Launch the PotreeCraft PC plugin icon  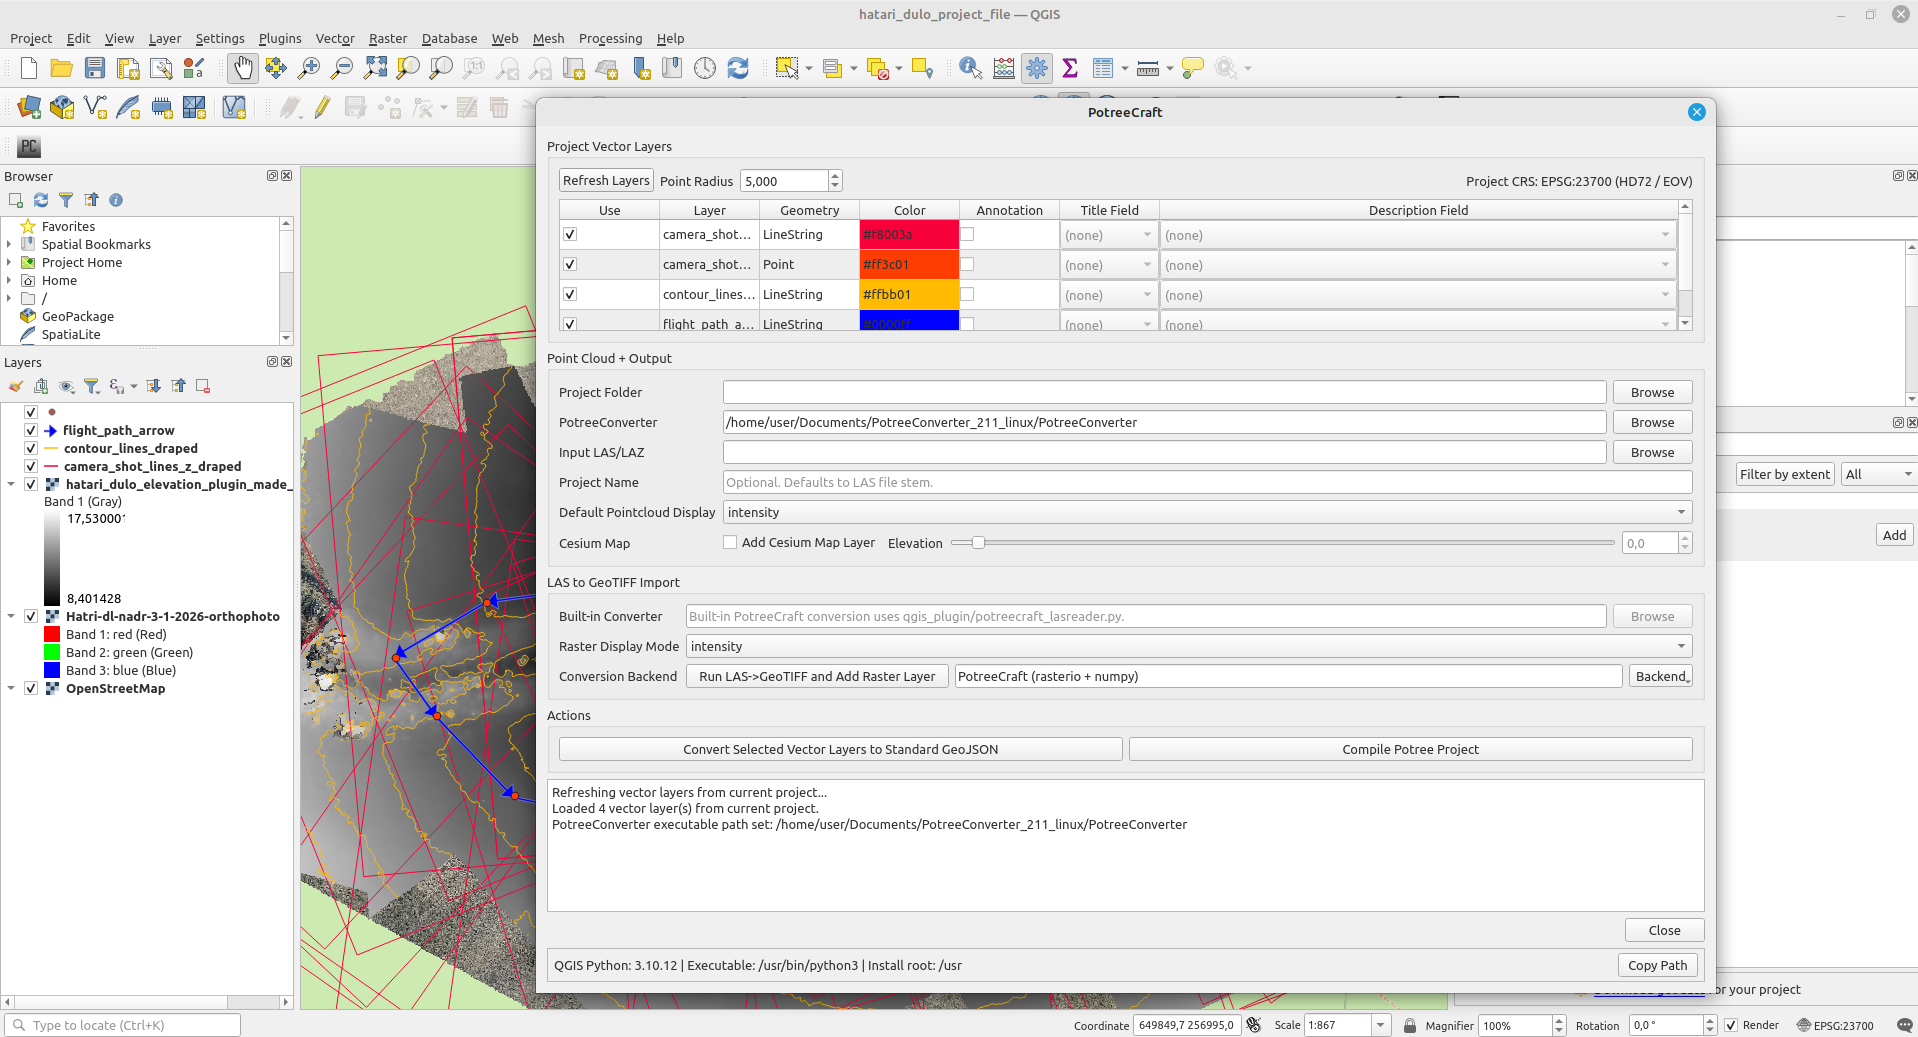(29, 147)
